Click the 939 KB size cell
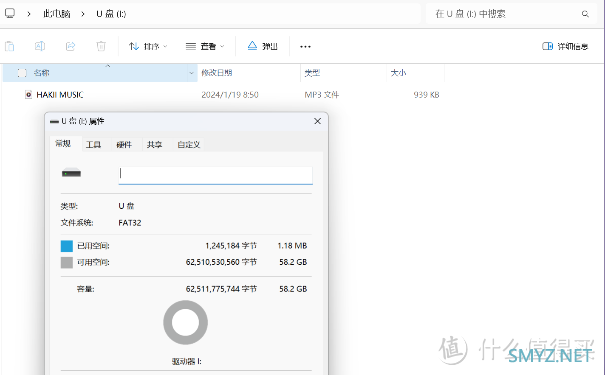Image resolution: width=605 pixels, height=375 pixels. click(x=426, y=95)
